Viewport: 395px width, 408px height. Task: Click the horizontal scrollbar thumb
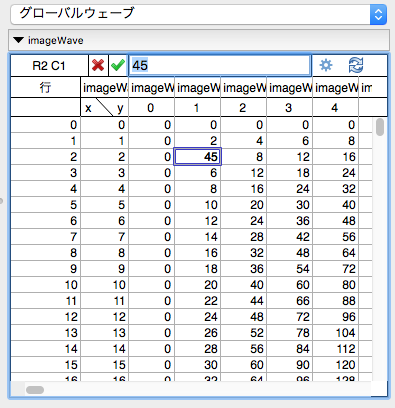[x=35, y=390]
